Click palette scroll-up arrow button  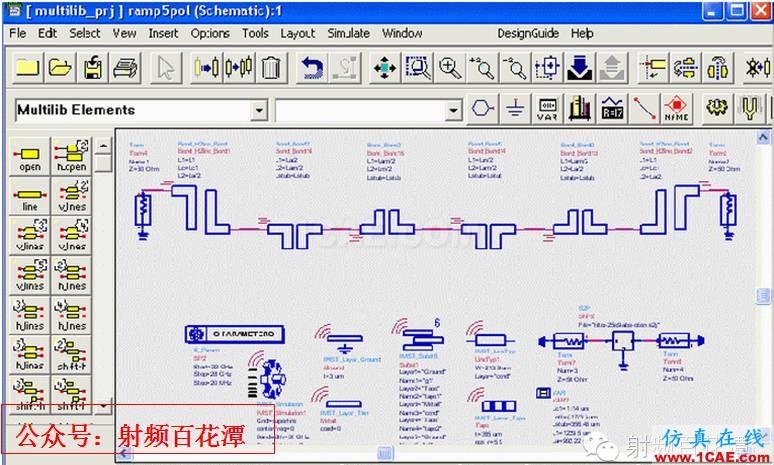[x=103, y=146]
